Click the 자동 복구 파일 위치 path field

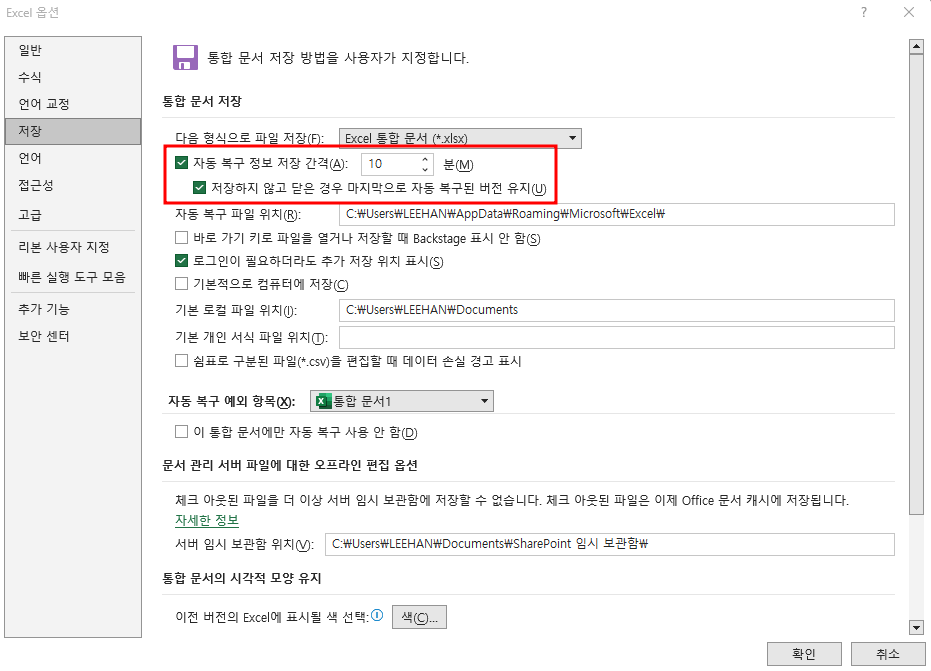pyautogui.click(x=617, y=214)
